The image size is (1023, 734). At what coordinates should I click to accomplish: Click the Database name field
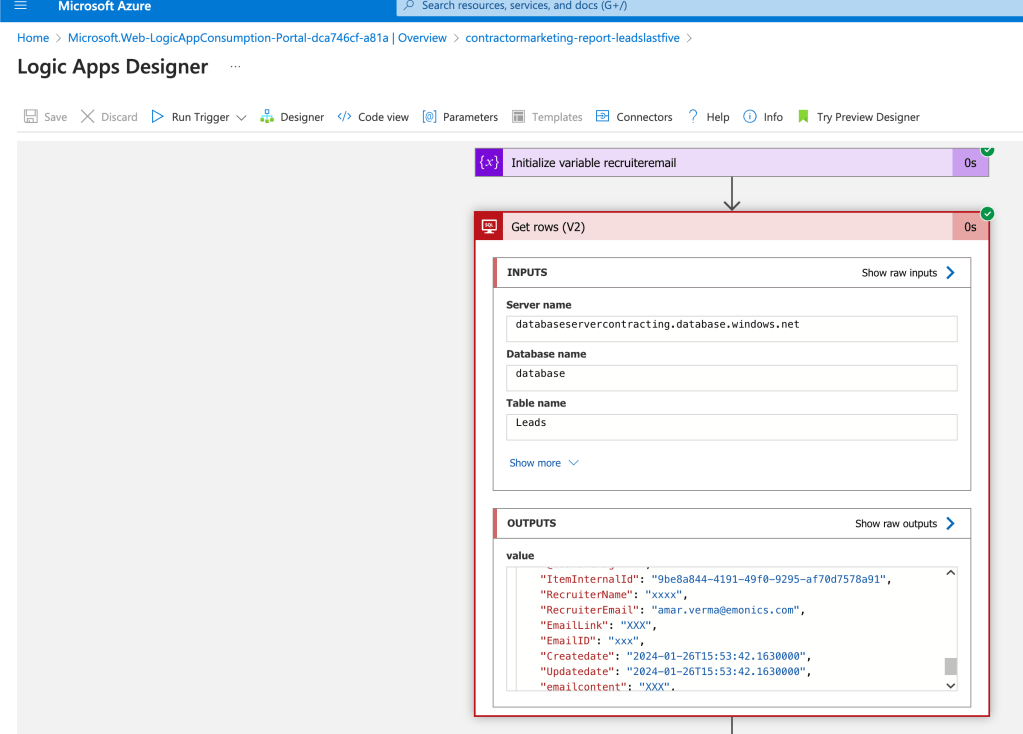click(731, 378)
